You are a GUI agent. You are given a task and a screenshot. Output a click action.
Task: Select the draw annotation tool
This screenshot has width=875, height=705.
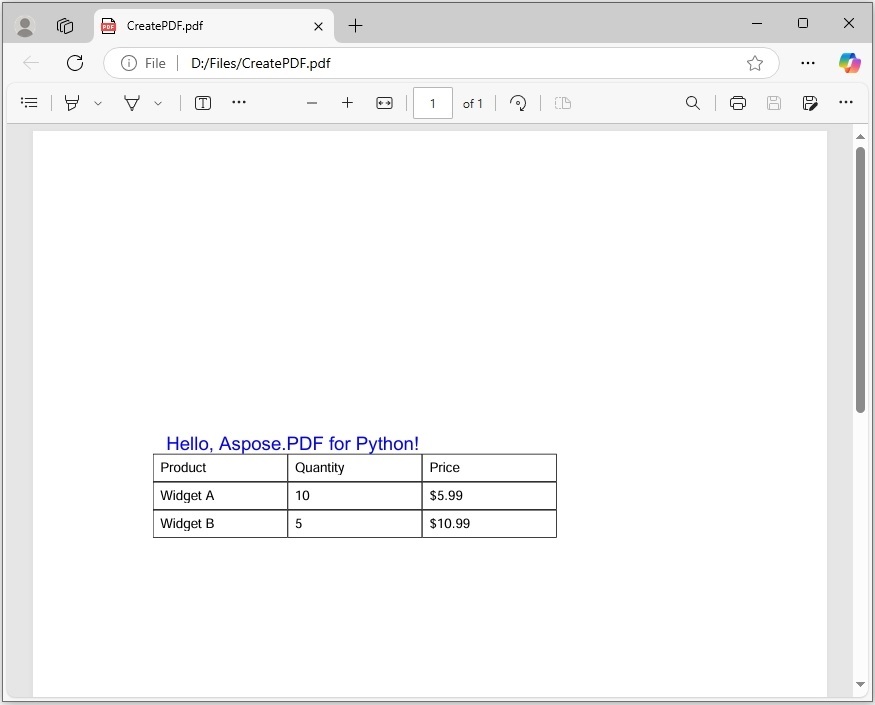pyautogui.click(x=131, y=102)
